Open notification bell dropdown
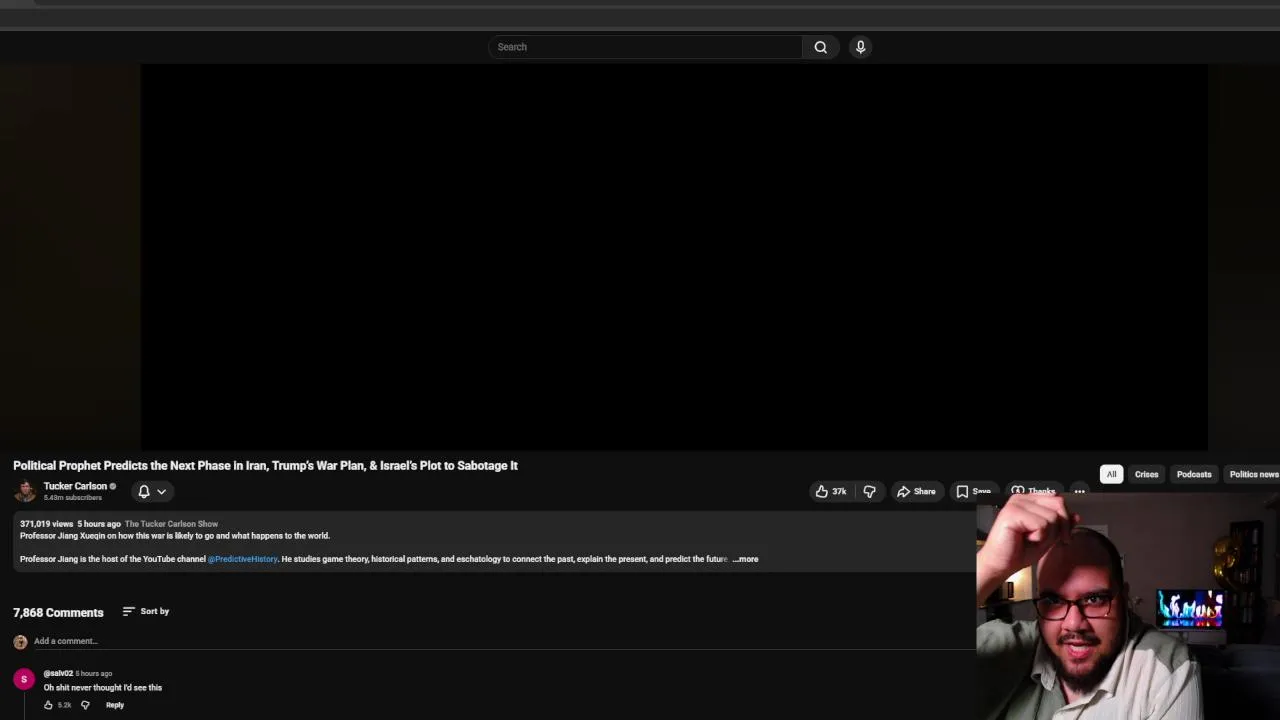The image size is (1280, 720). pyautogui.click(x=151, y=491)
